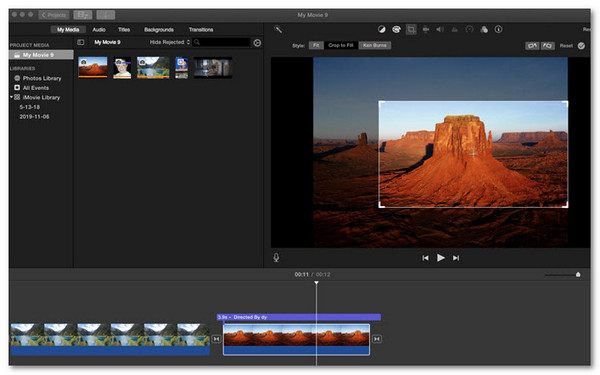This screenshot has width=600, height=375.
Task: Open clip filter and audio effects icon
Action: click(484, 29)
